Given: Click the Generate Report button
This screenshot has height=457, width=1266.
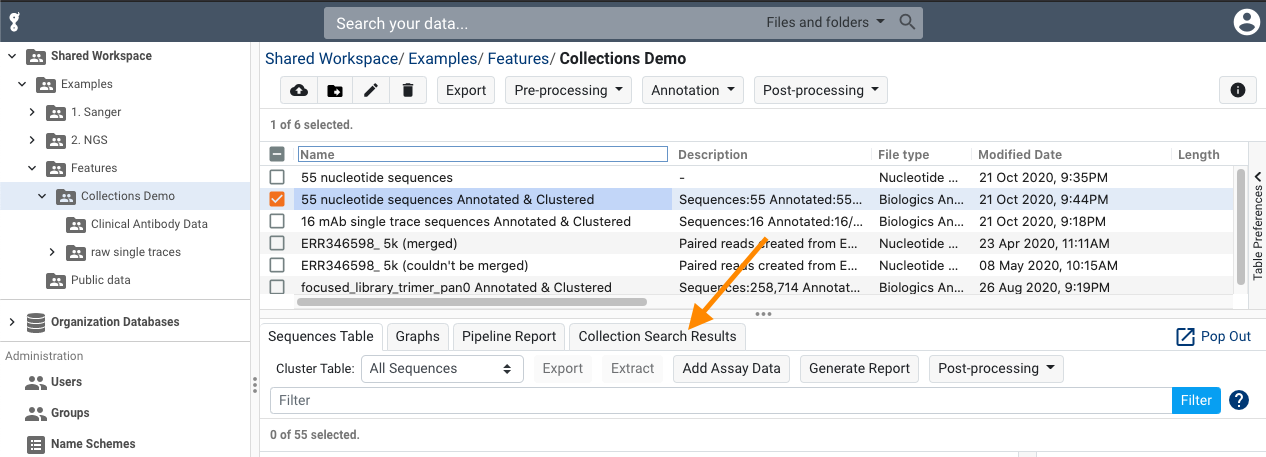Looking at the screenshot, I should pos(859,368).
